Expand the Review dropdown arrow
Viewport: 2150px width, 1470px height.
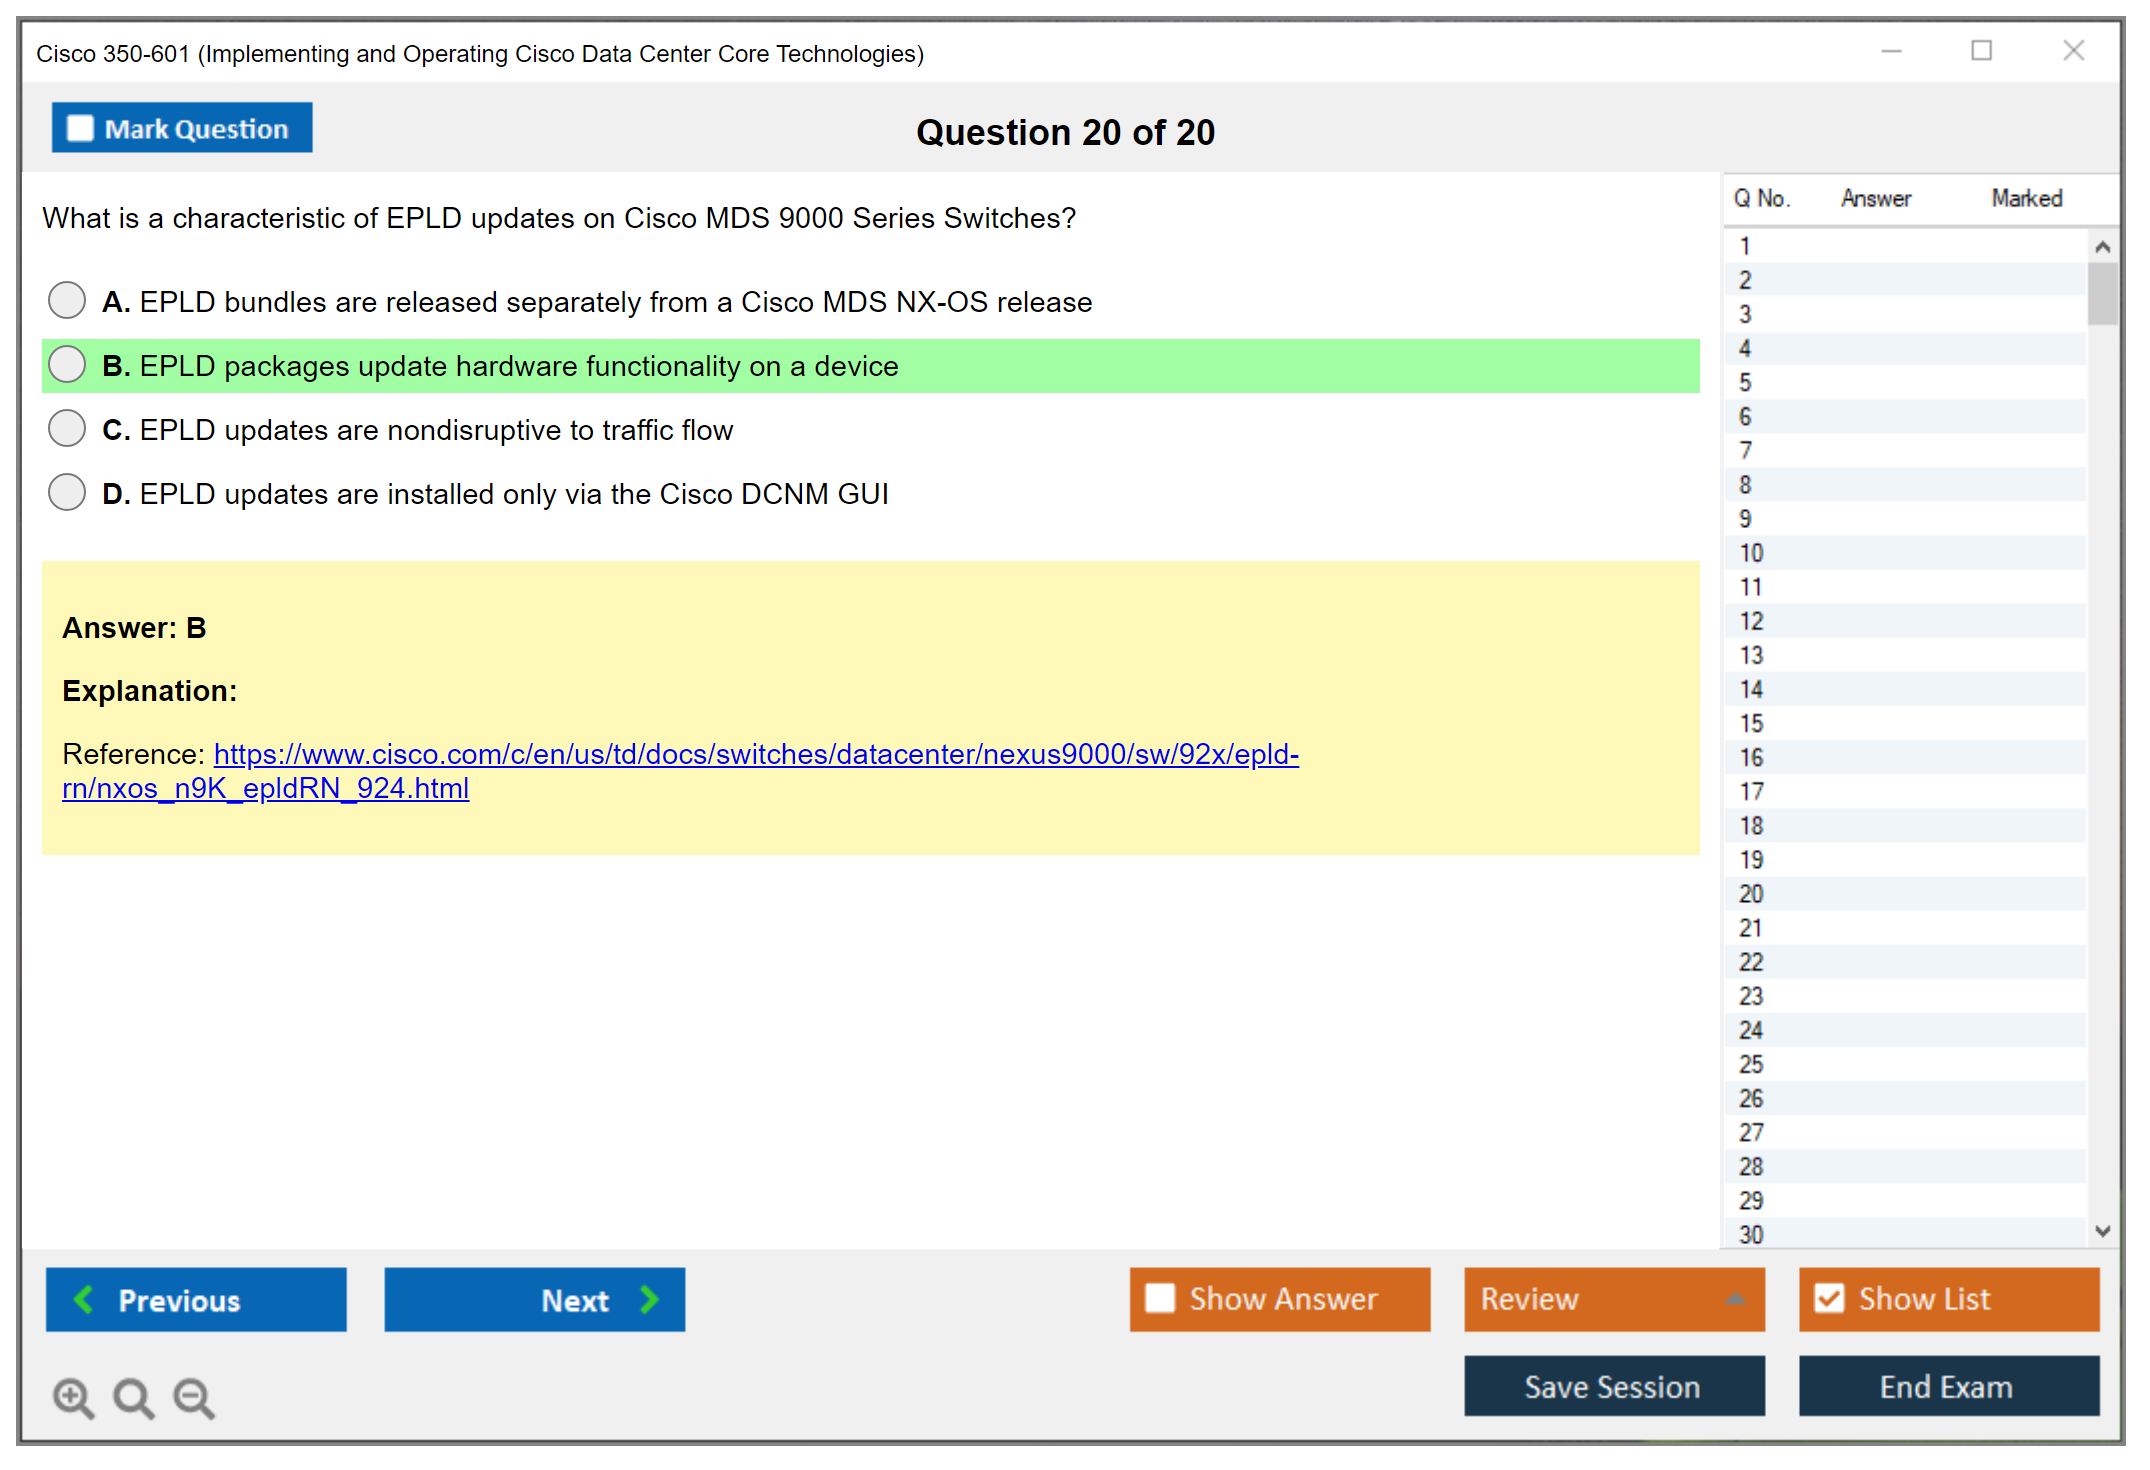tap(1736, 1299)
